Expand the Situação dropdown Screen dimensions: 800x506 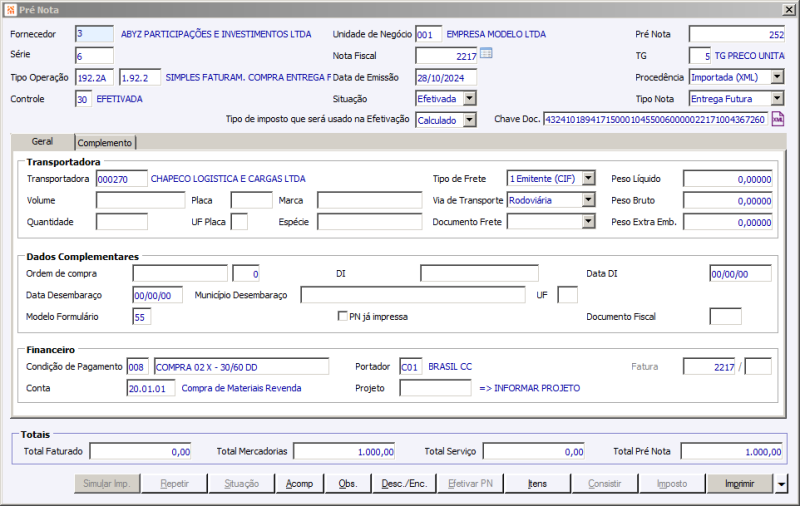(469, 99)
